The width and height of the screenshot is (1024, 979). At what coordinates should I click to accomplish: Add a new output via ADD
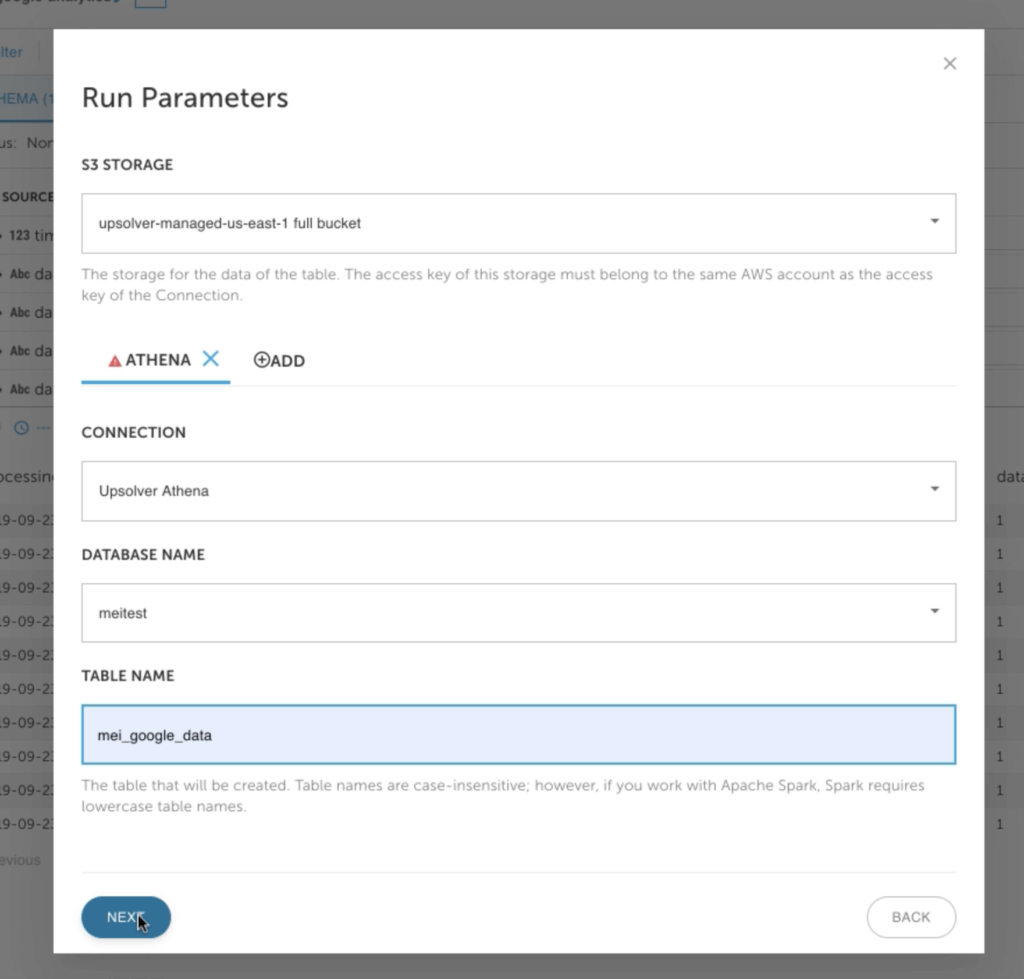[279, 361]
